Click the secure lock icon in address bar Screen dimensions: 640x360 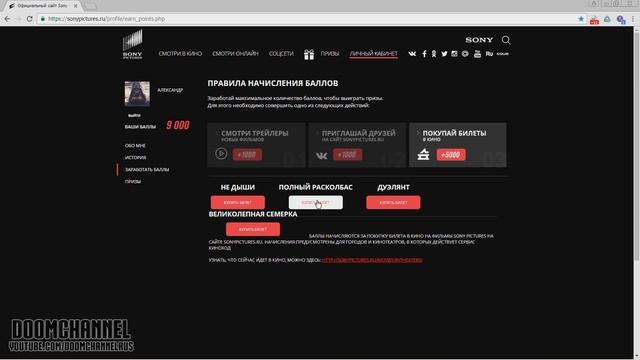(x=43, y=19)
